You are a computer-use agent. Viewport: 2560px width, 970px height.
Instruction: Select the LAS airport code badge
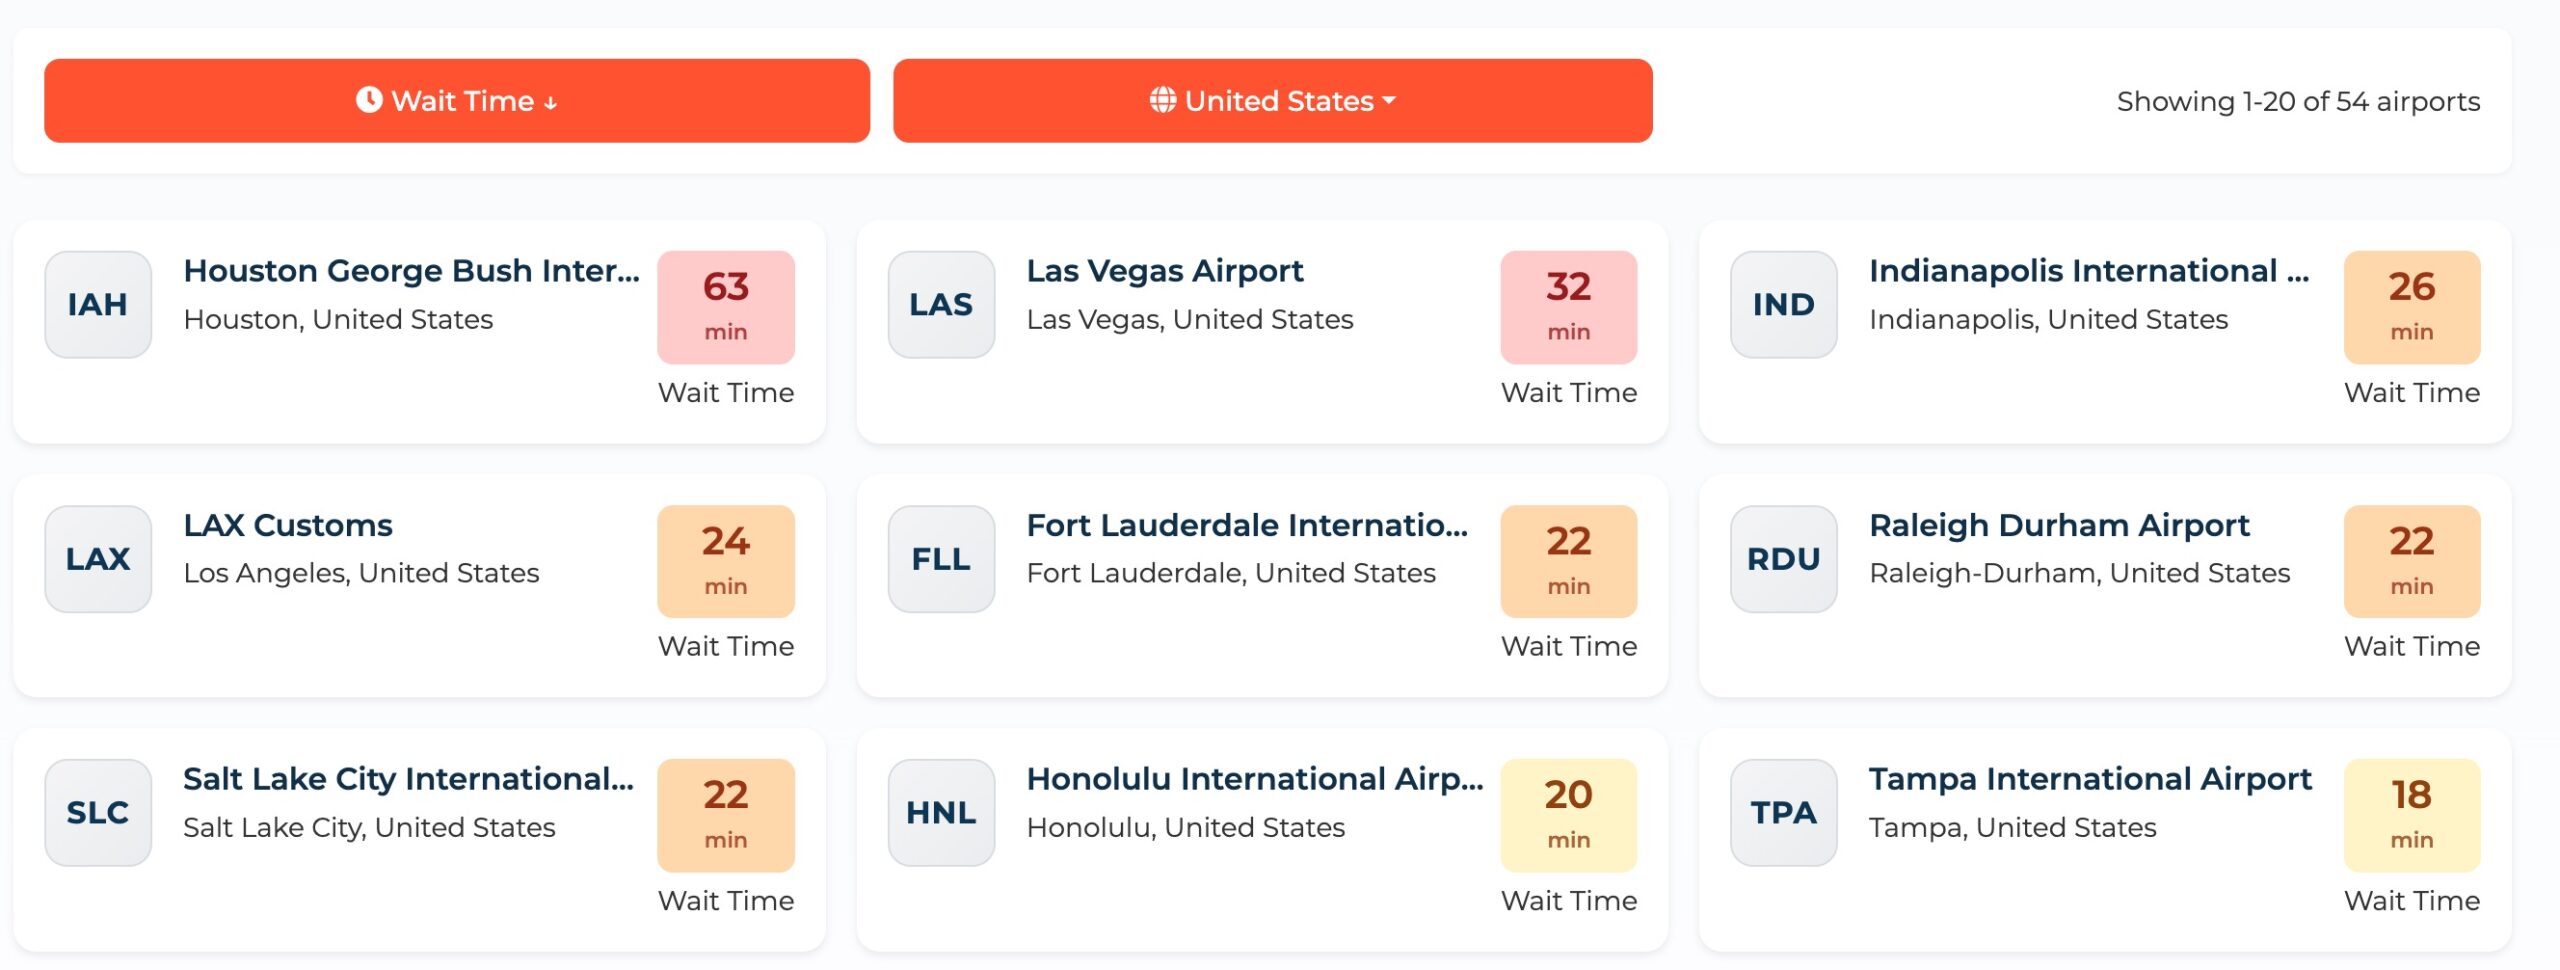click(x=939, y=303)
